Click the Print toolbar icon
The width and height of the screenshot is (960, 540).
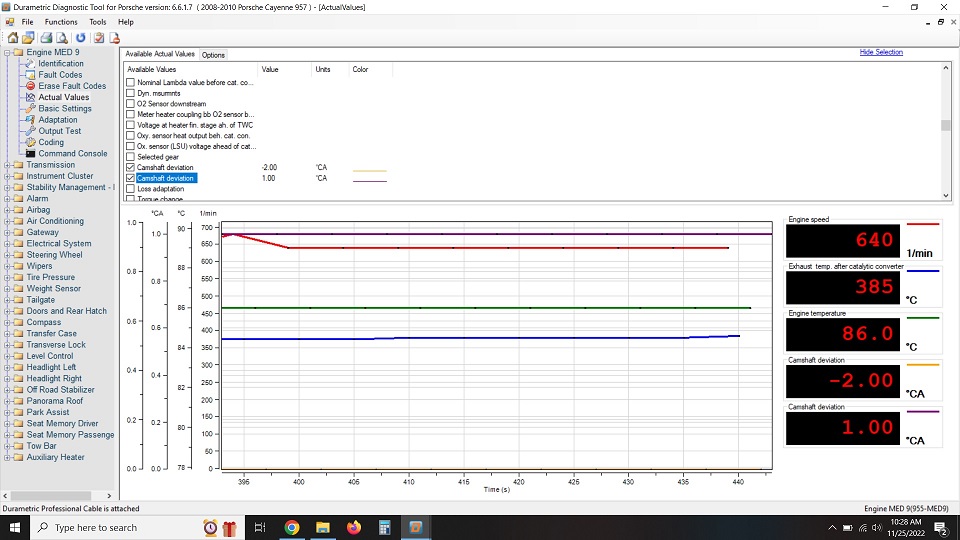pyautogui.click(x=46, y=38)
